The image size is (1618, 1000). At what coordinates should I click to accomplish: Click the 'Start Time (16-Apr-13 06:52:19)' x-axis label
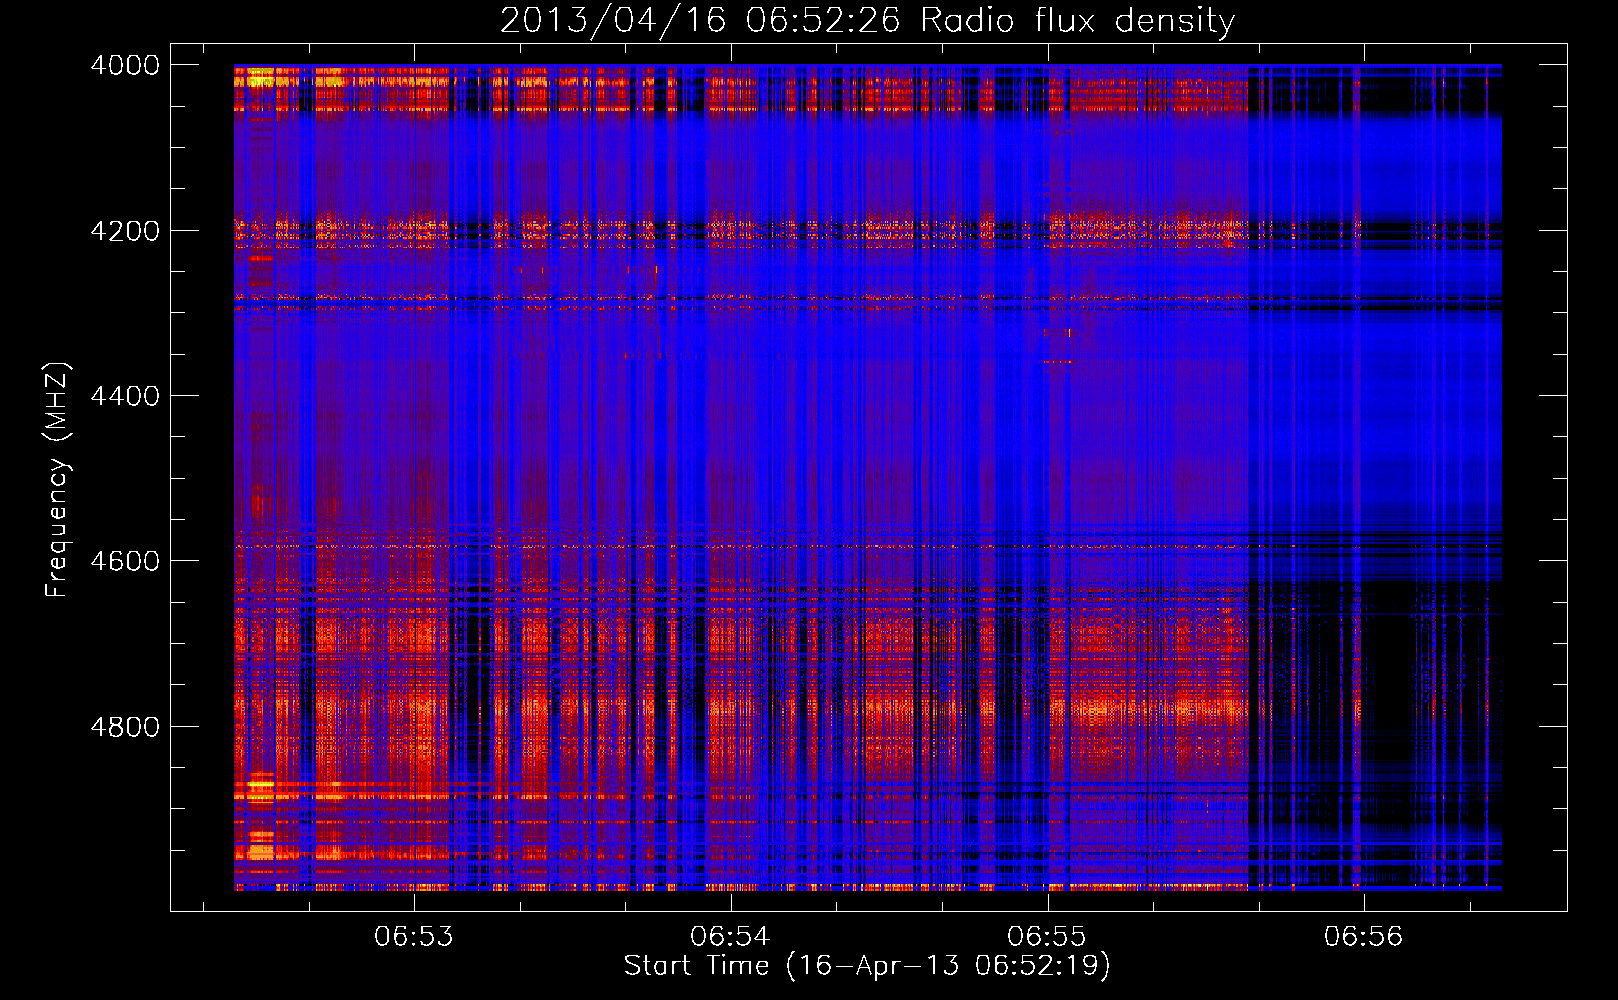[x=867, y=966]
